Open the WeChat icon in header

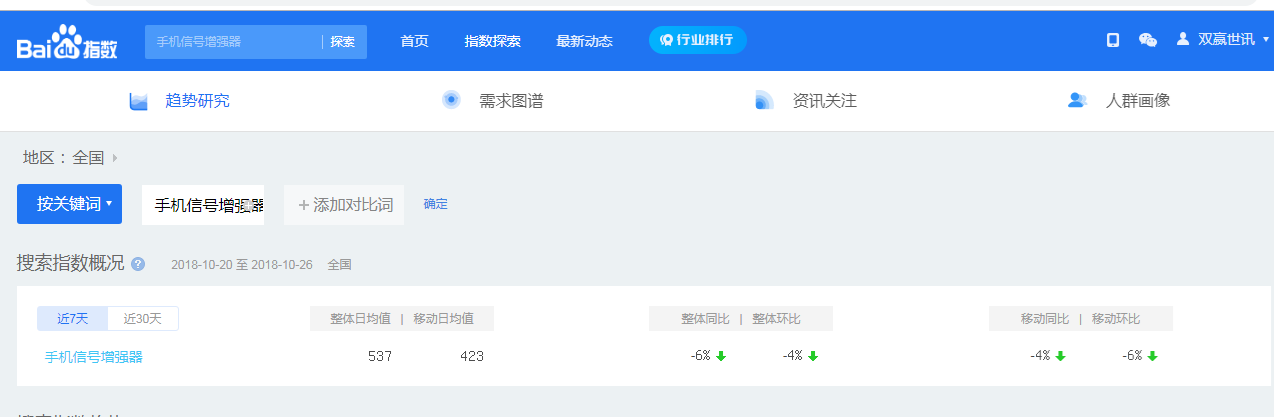(x=1148, y=40)
